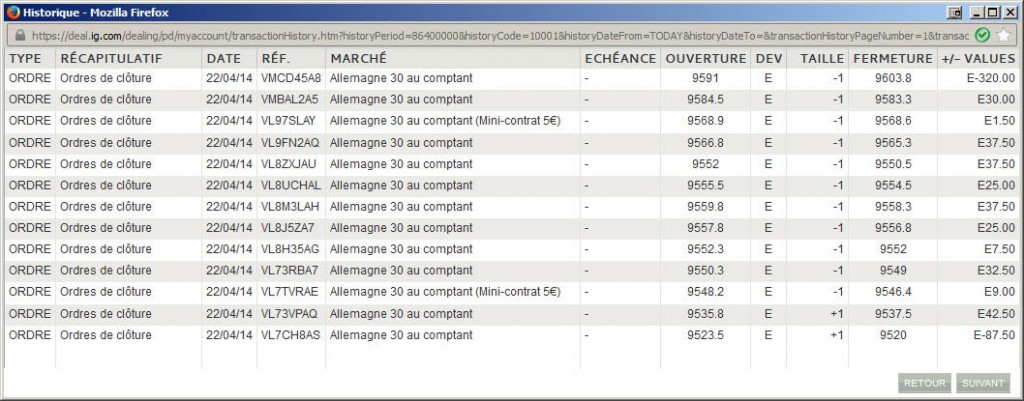1024x401 pixels.
Task: Click opening price 9584.5
Action: coord(705,99)
